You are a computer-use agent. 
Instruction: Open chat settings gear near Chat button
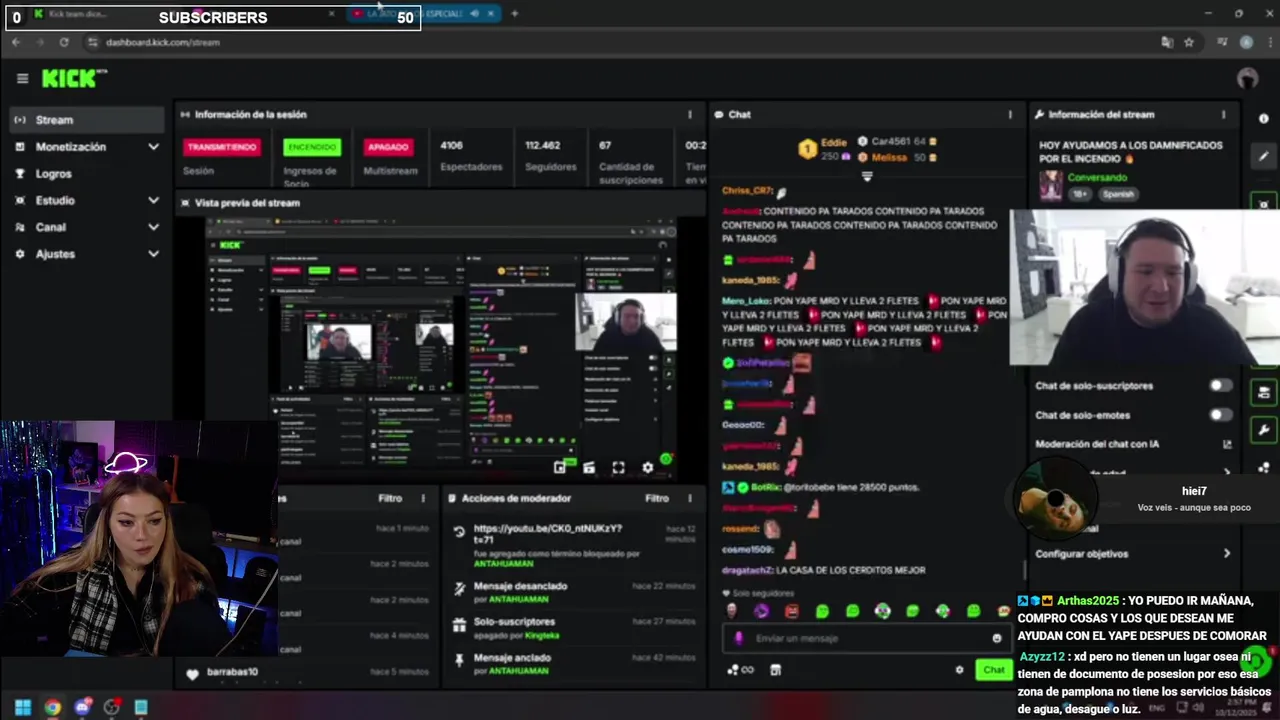(960, 670)
